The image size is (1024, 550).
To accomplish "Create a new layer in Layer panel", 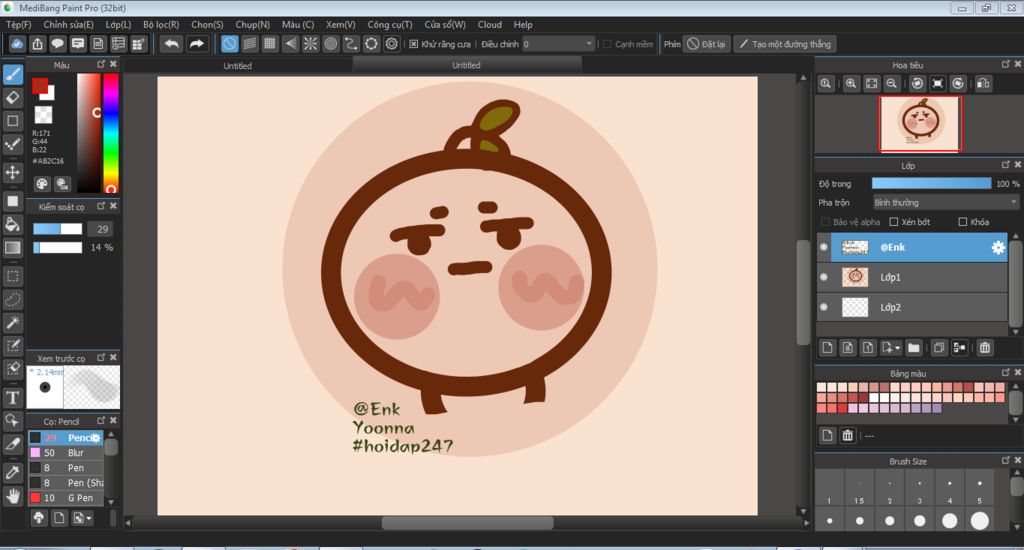I will coord(827,348).
